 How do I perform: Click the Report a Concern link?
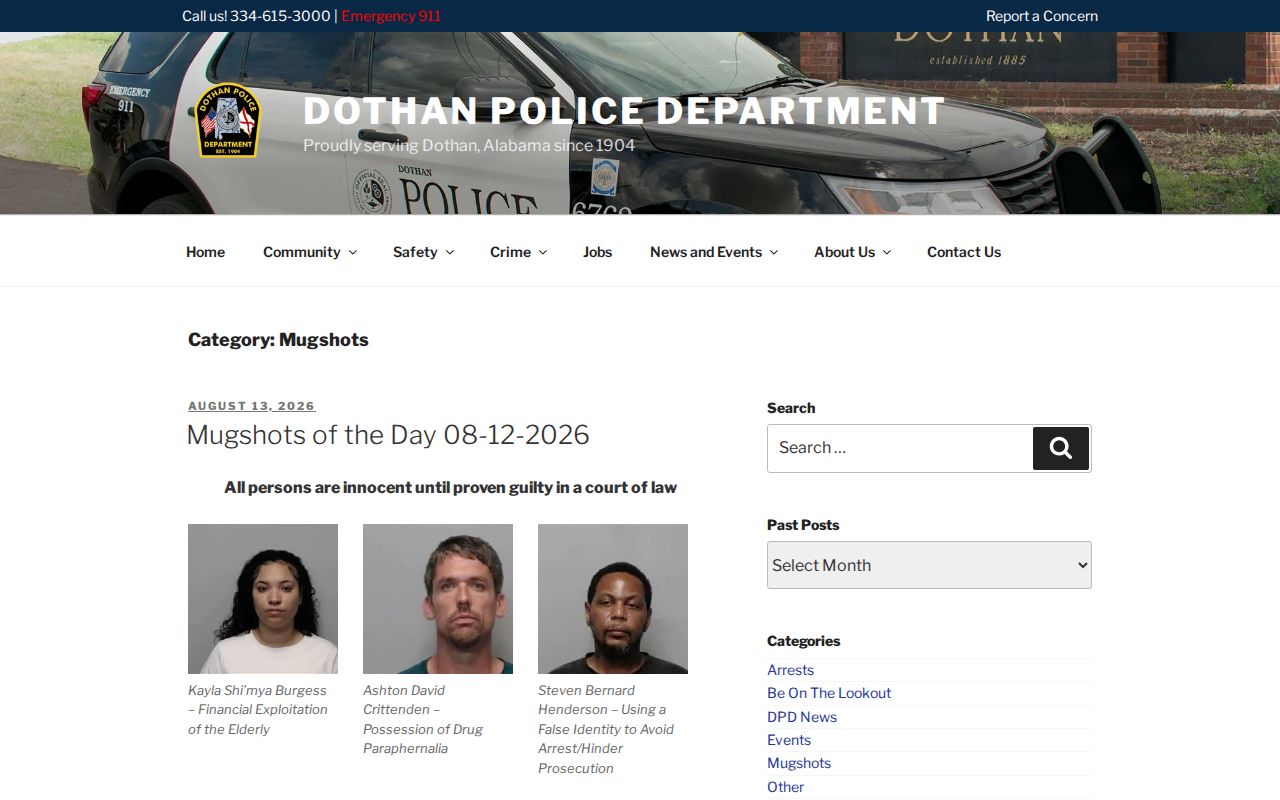(x=1042, y=16)
